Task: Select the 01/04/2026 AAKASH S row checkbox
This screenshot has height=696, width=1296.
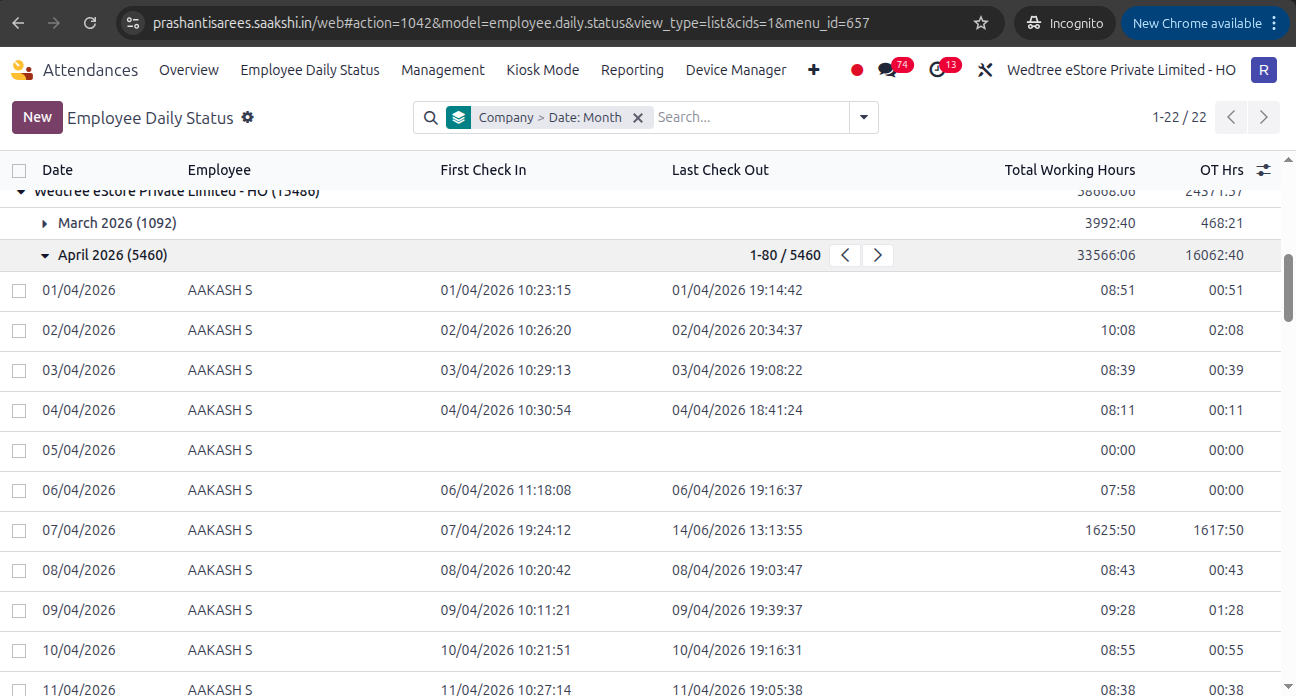Action: (x=19, y=291)
